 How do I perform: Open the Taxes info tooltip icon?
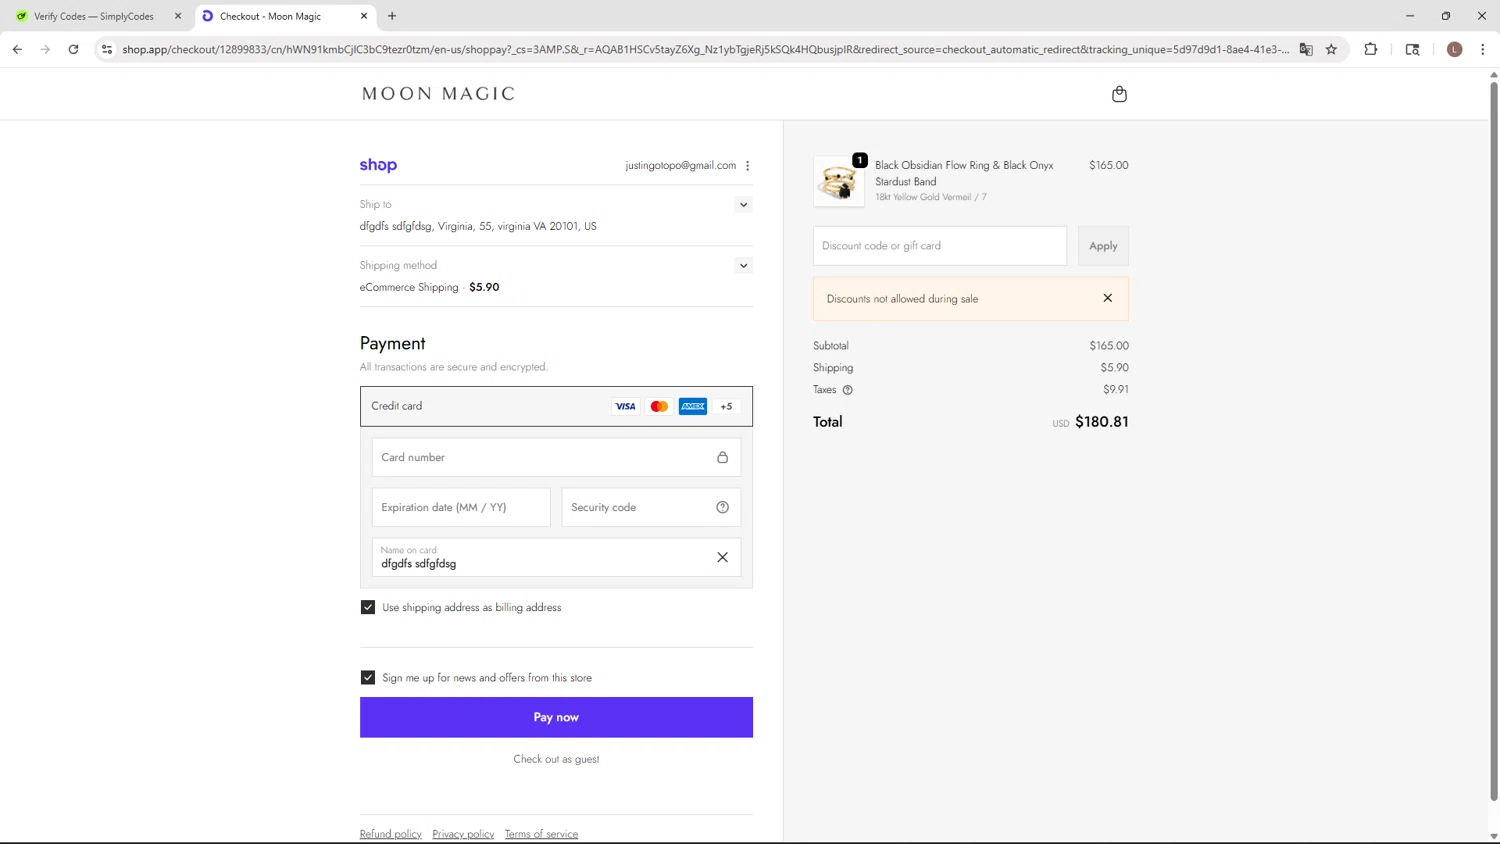pos(847,390)
